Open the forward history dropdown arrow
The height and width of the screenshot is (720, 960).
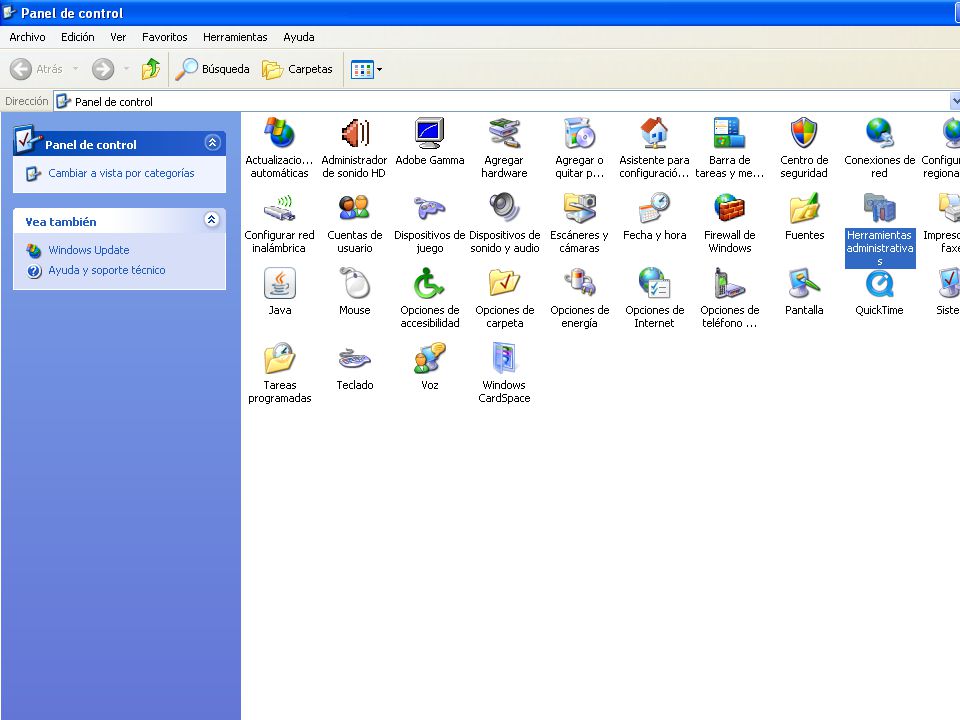click(x=126, y=69)
